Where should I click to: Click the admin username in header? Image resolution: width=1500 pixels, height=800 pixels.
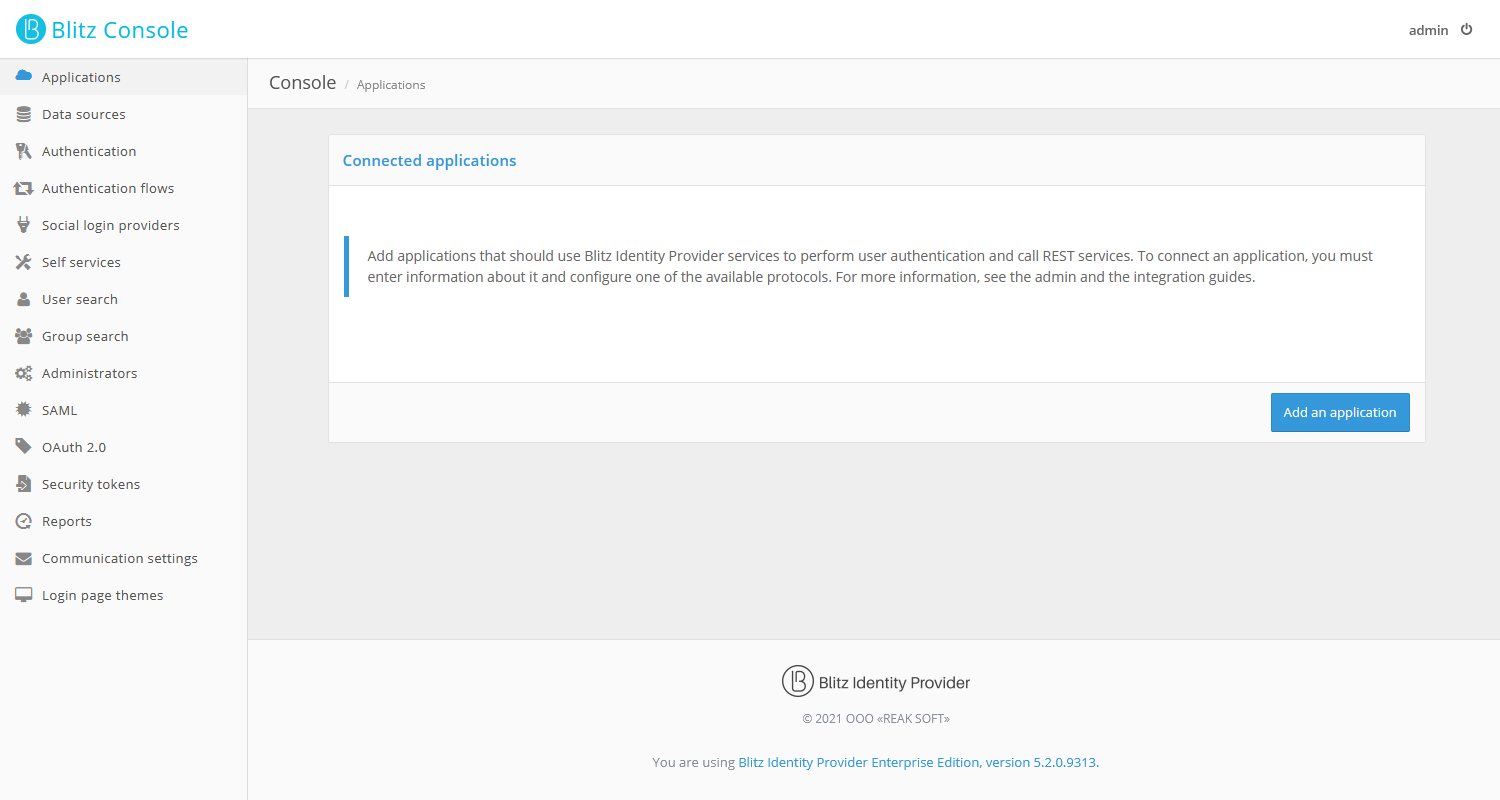pyautogui.click(x=1428, y=30)
